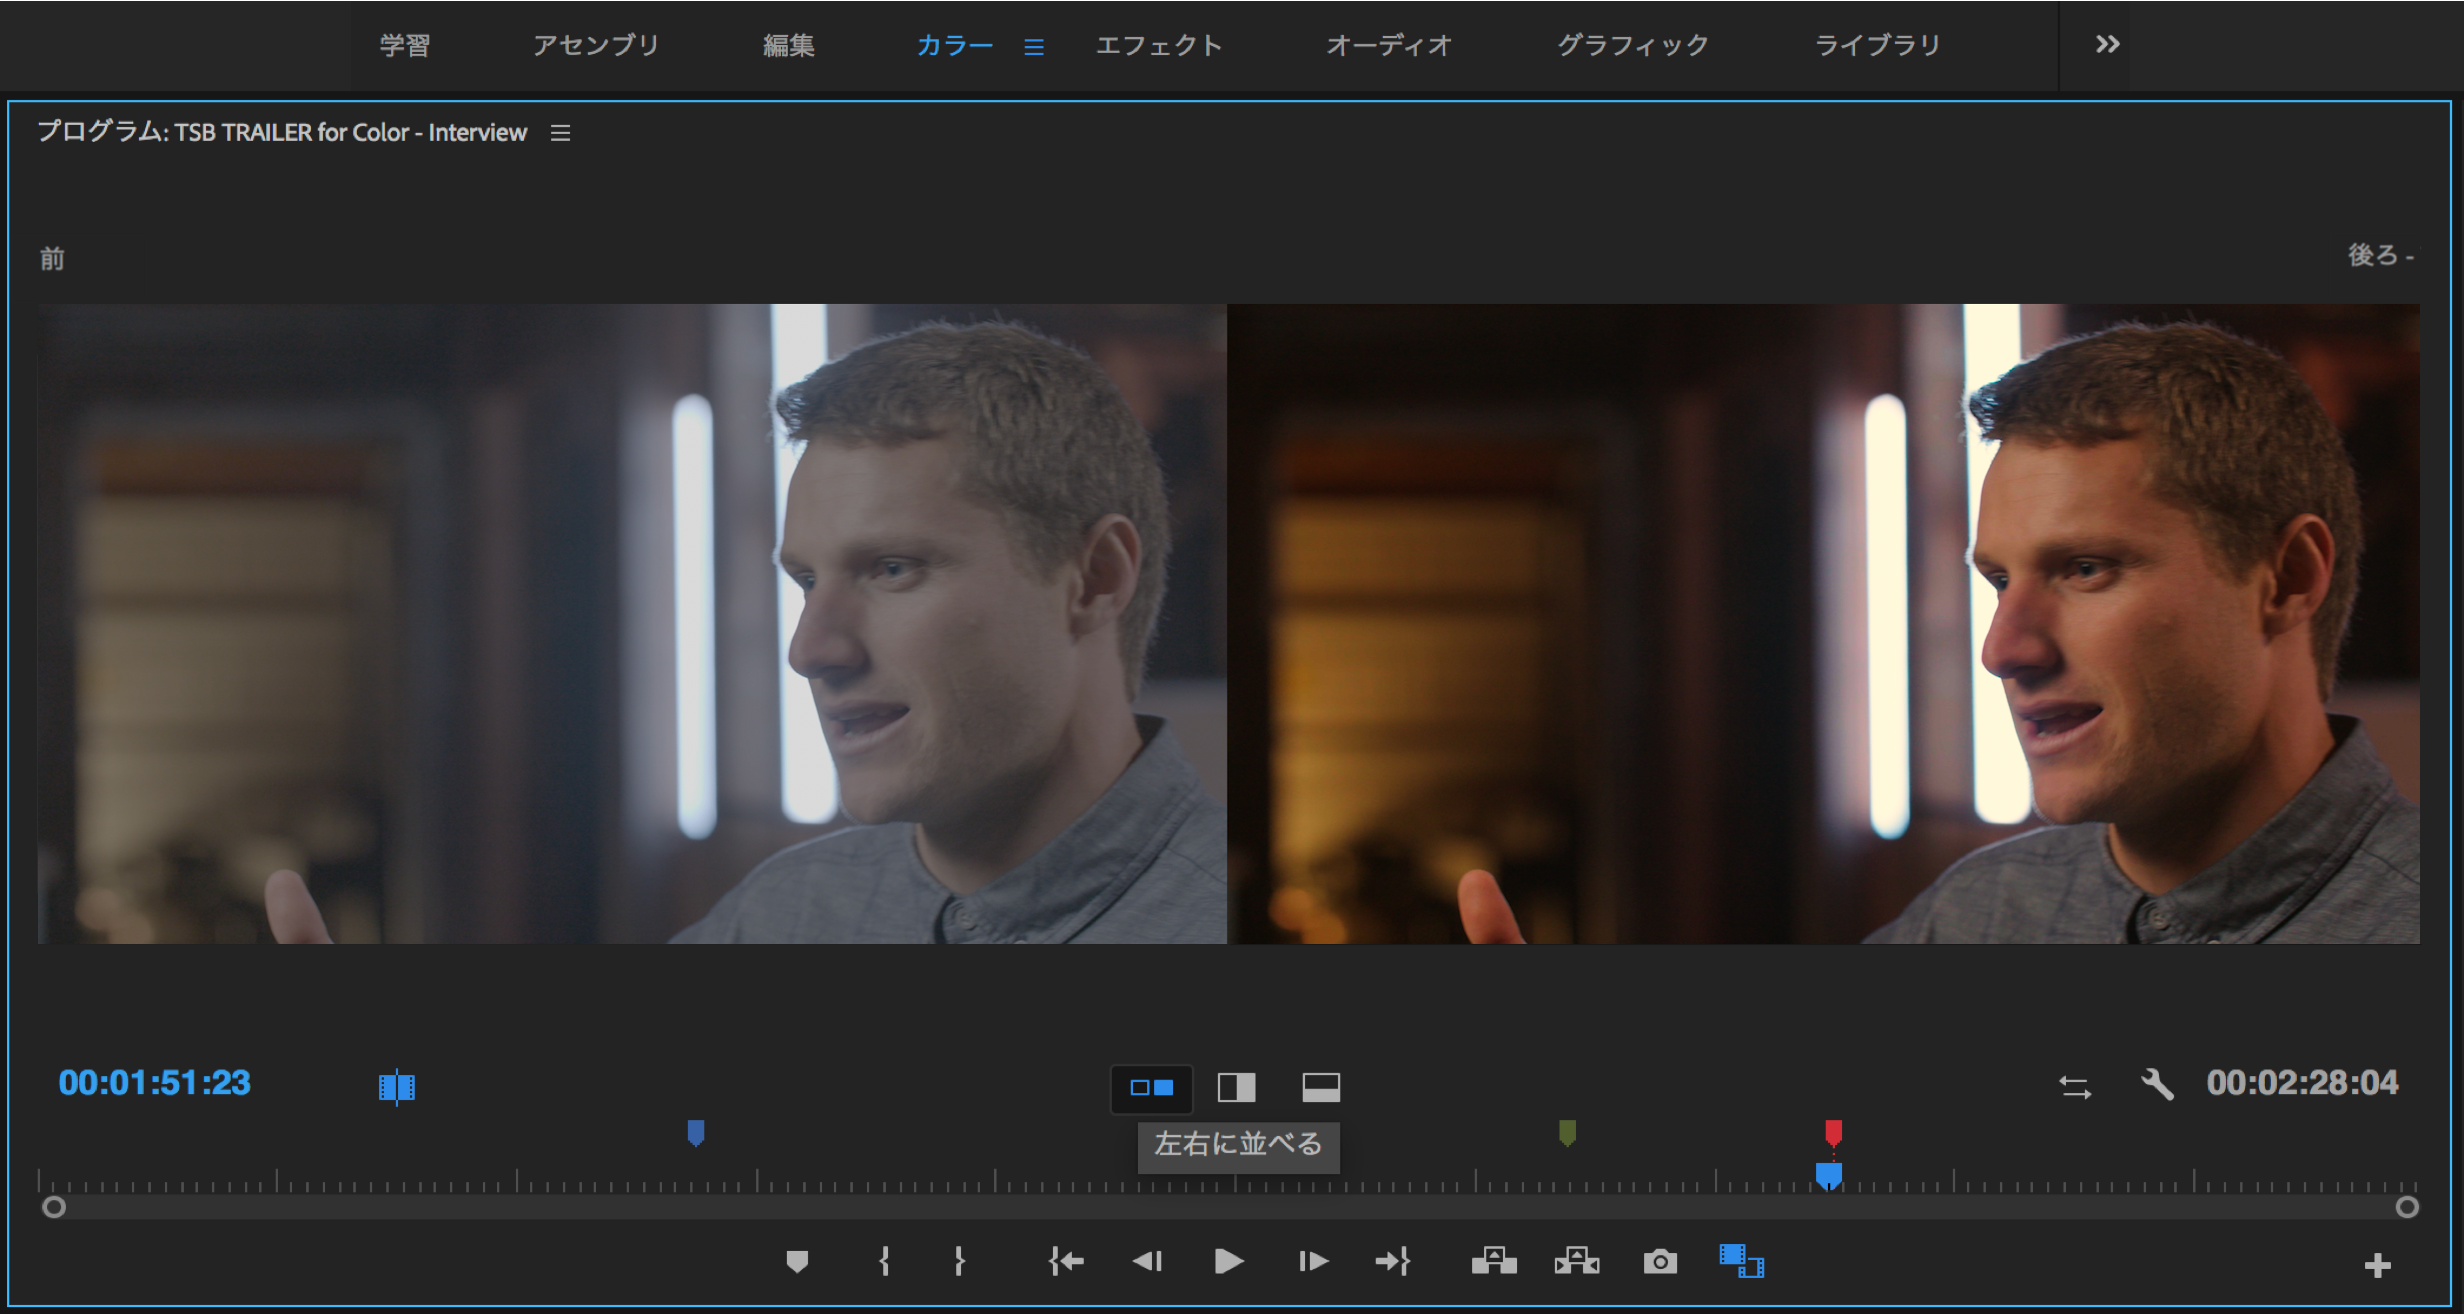
Task: Swap the before and after sides
Action: click(2075, 1087)
